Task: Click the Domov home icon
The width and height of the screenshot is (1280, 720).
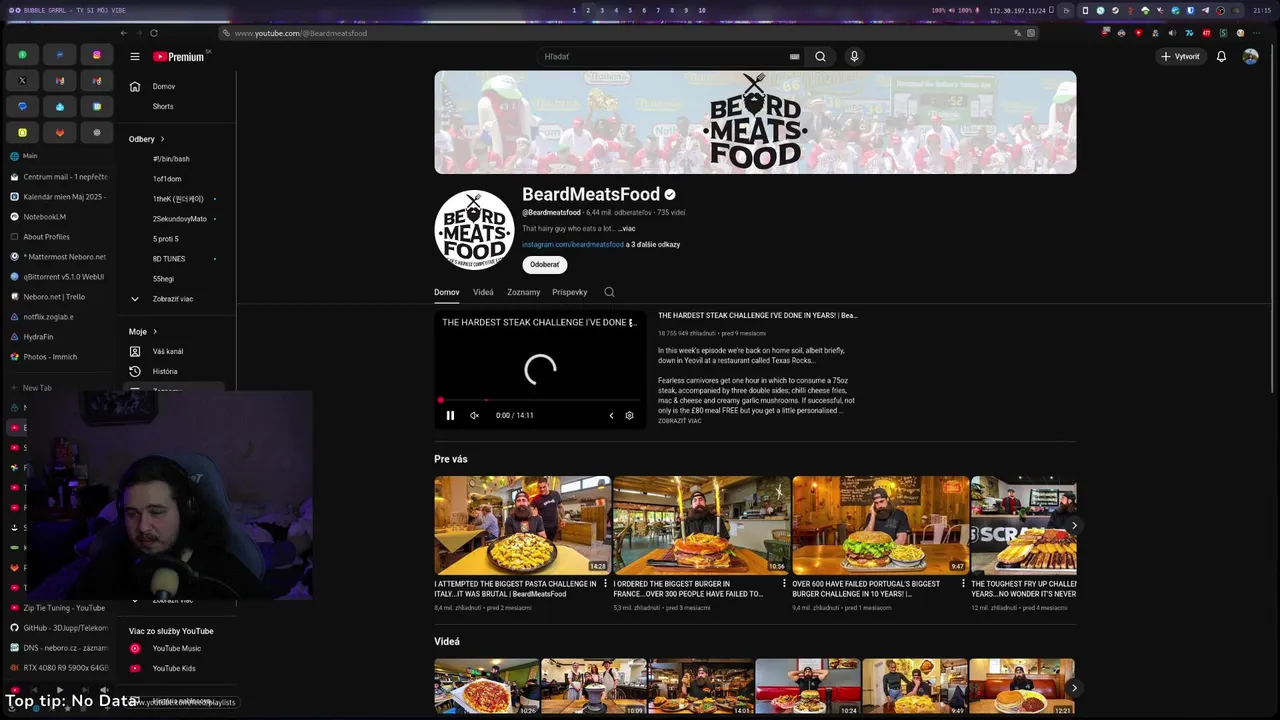Action: (x=135, y=86)
